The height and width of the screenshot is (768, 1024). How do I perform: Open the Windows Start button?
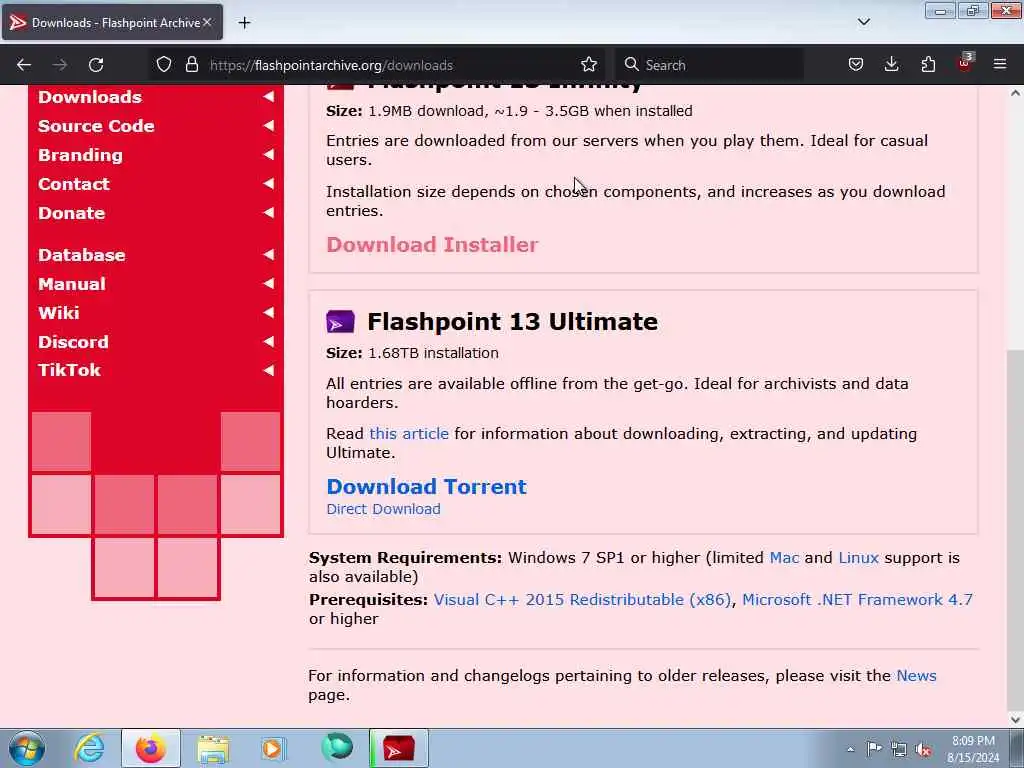(x=27, y=748)
